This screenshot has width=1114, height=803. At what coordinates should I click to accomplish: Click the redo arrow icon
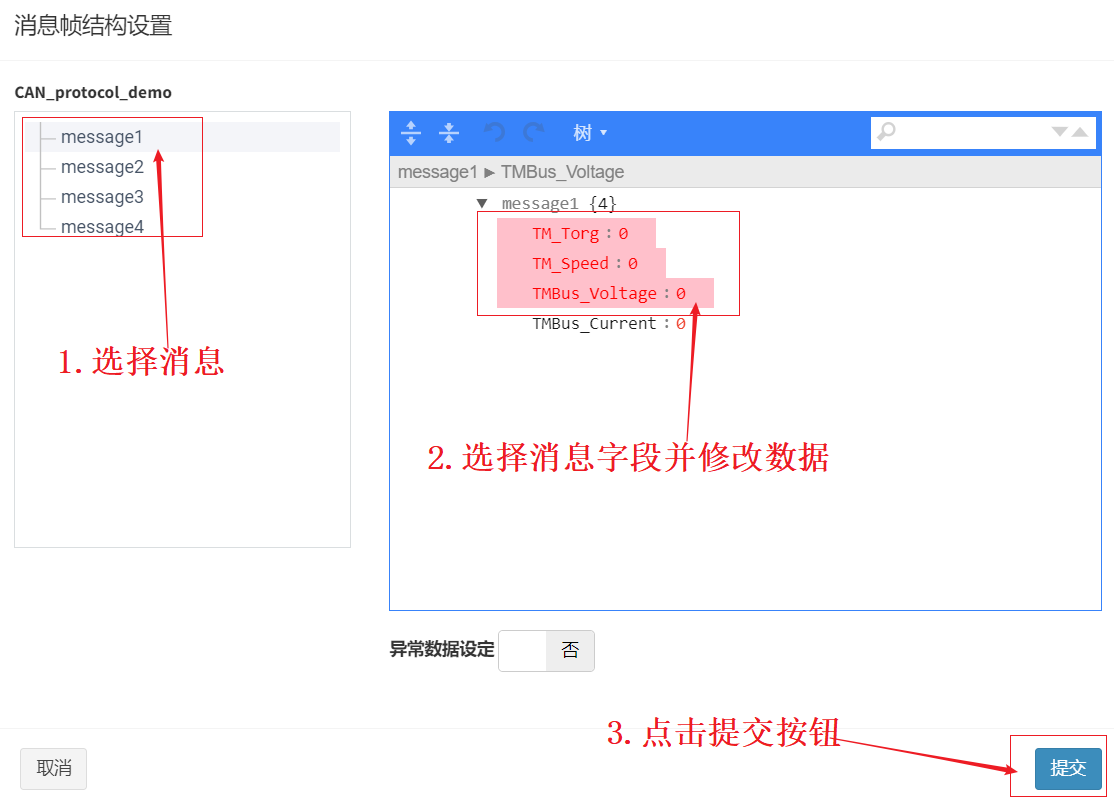click(x=534, y=132)
